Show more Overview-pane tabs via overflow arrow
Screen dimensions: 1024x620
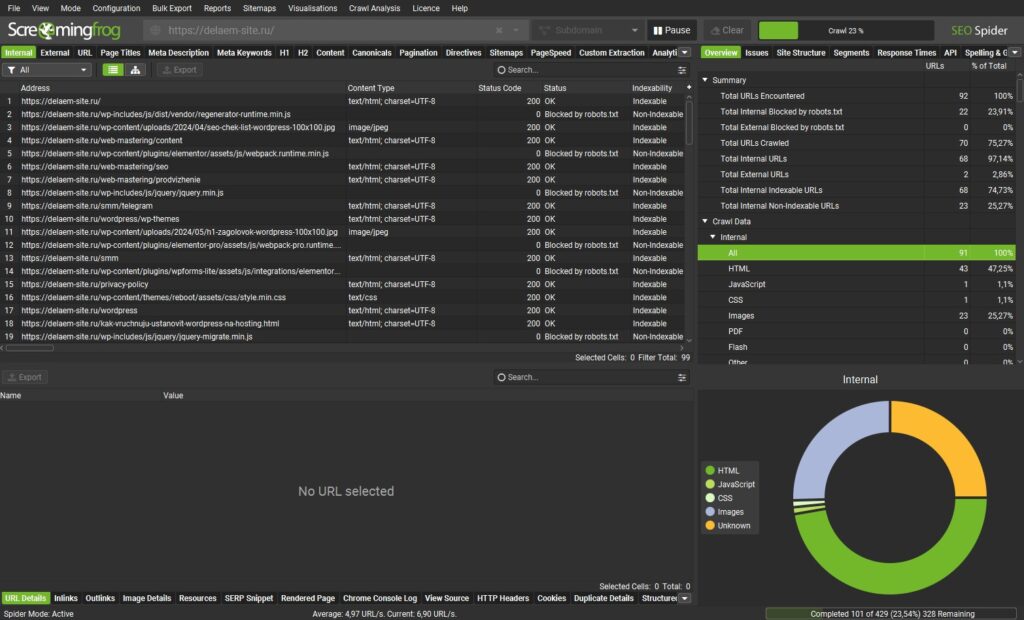(x=1015, y=53)
